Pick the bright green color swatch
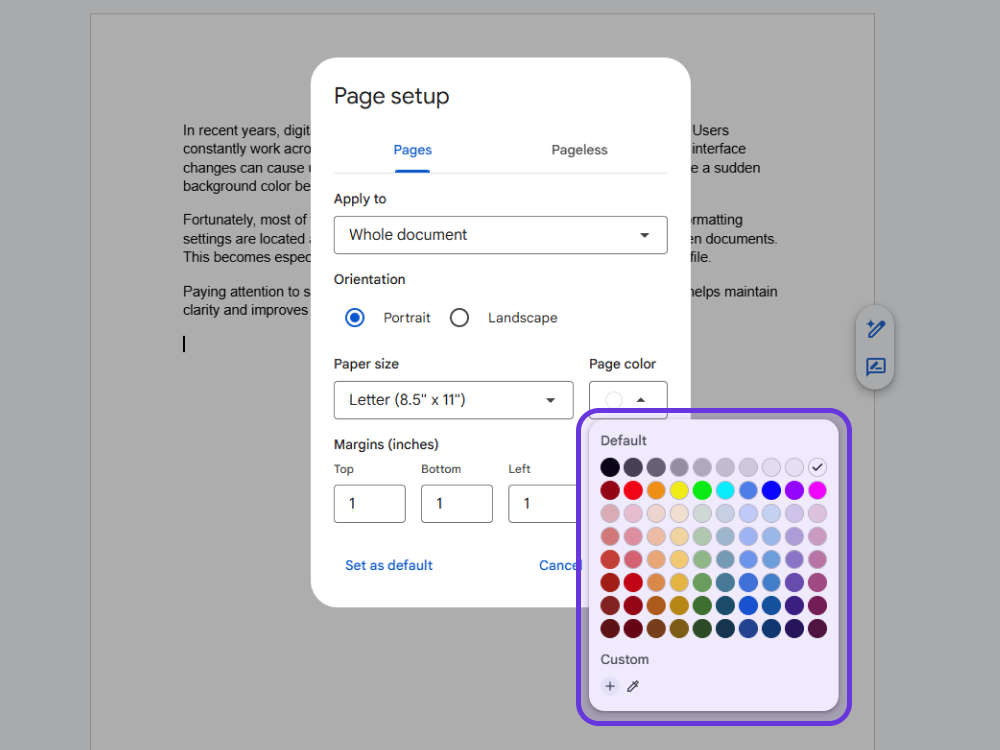Image resolution: width=1000 pixels, height=750 pixels. pyautogui.click(x=702, y=489)
